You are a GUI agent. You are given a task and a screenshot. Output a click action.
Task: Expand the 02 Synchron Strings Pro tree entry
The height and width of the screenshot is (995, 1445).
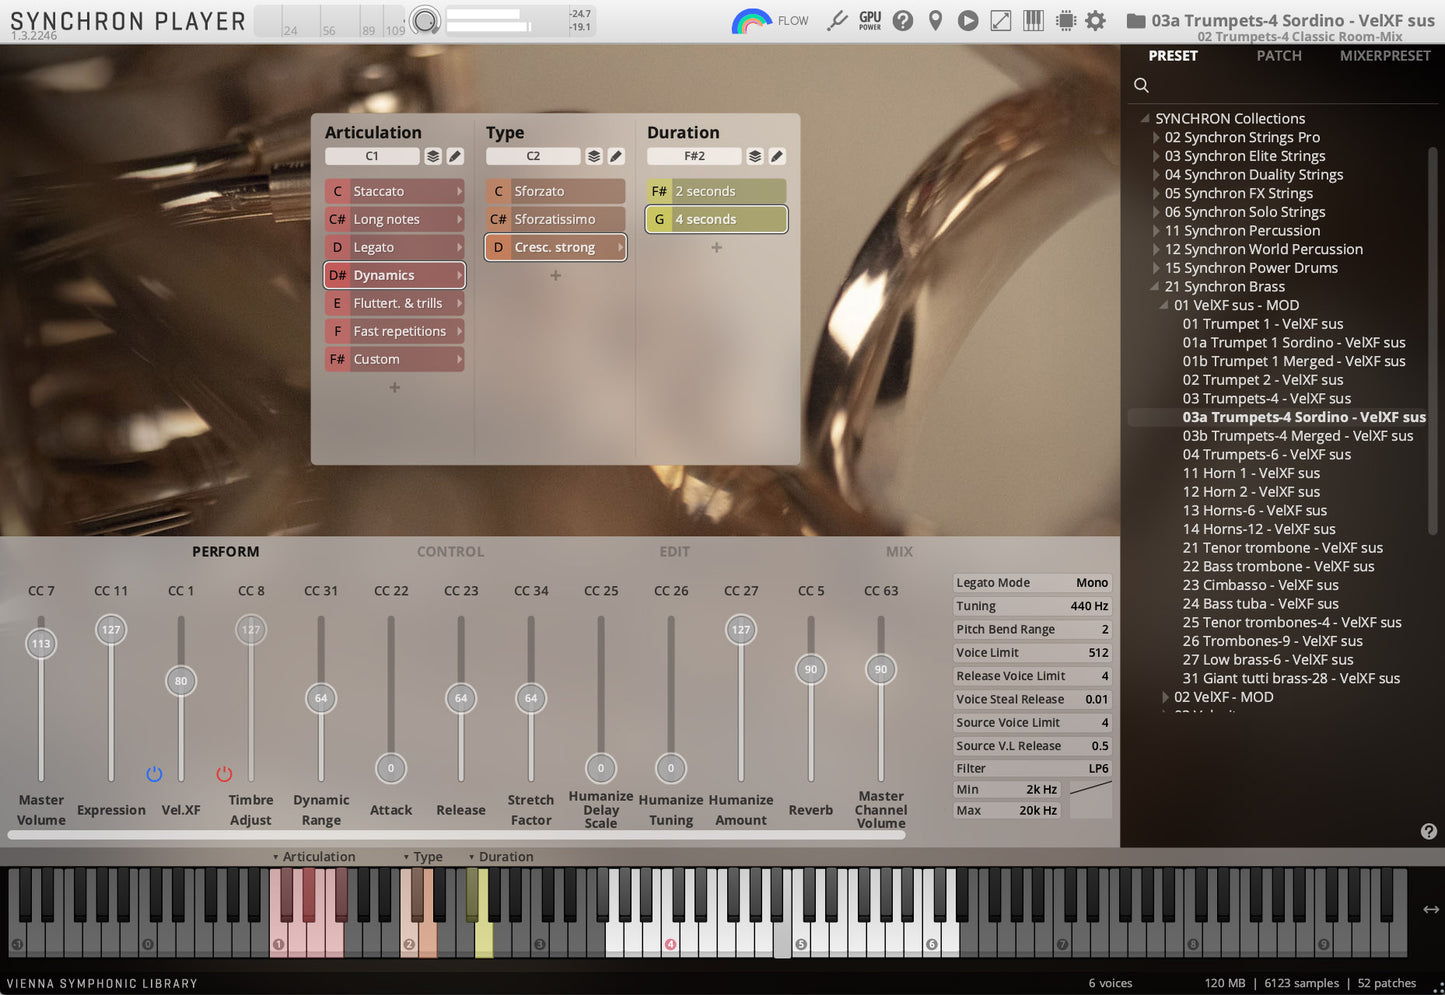[x=1156, y=137]
